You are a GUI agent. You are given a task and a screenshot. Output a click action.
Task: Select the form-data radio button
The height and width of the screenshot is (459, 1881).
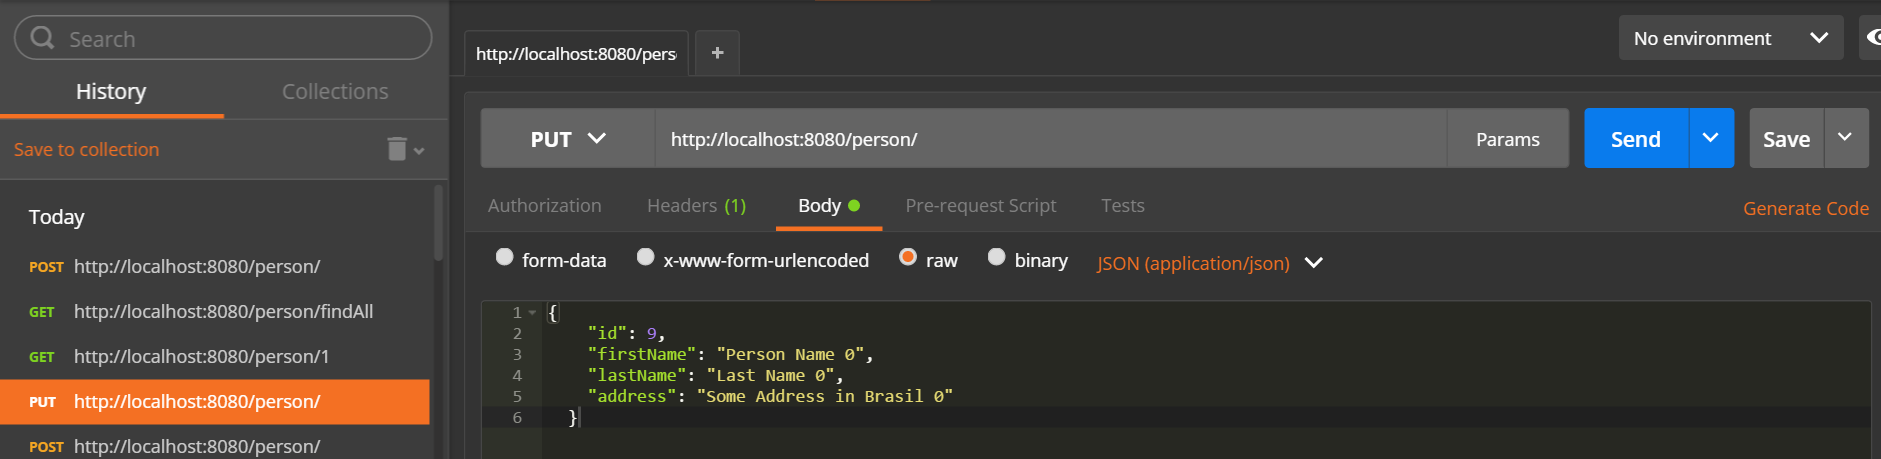pyautogui.click(x=505, y=258)
